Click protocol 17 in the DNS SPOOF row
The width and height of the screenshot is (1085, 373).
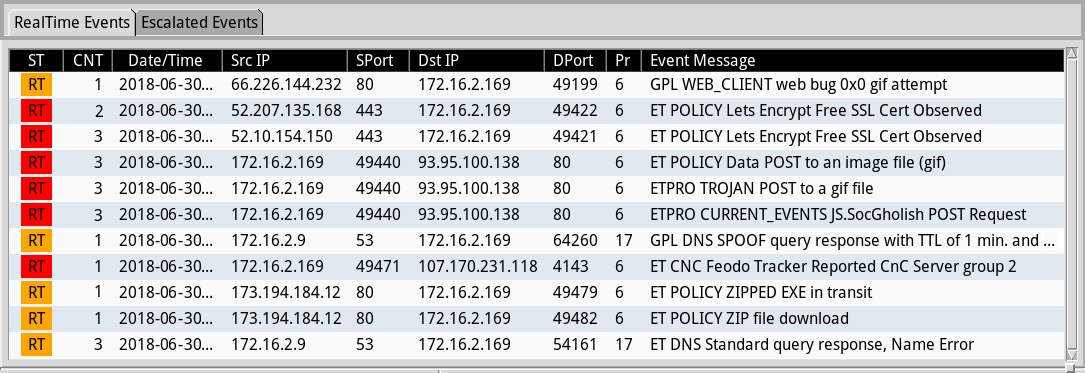click(622, 241)
